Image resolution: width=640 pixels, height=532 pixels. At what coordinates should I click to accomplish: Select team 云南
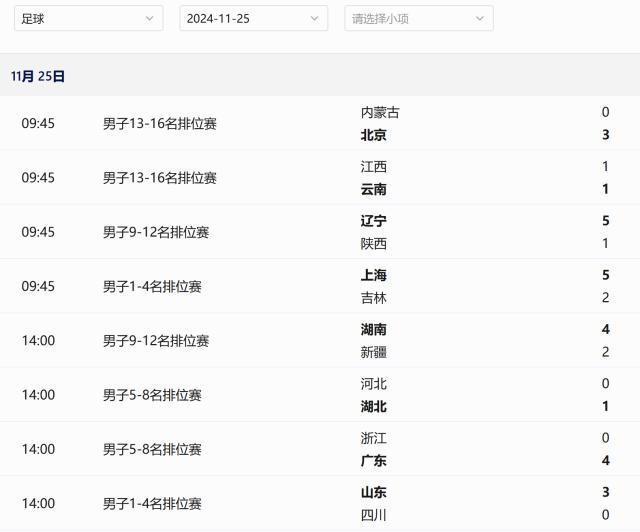[x=374, y=189]
